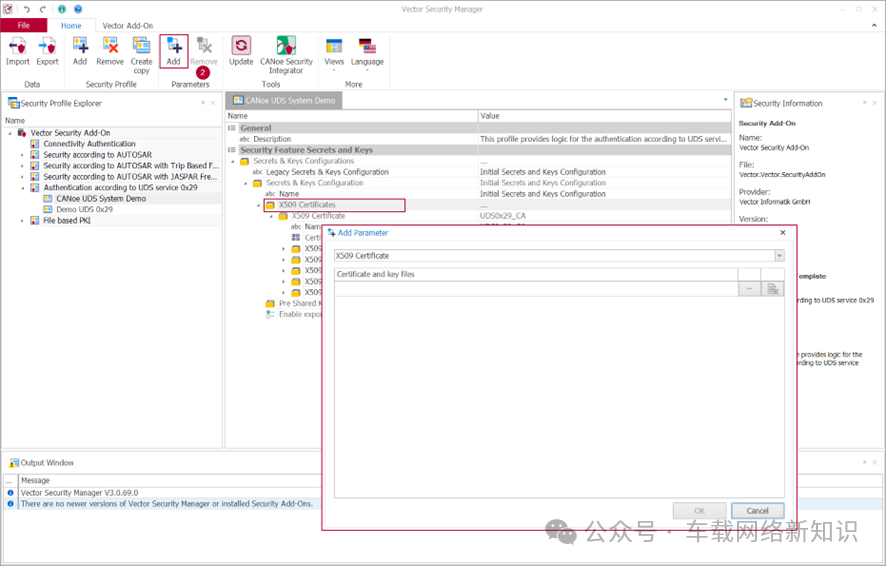The height and width of the screenshot is (566, 886).
Task: Open the X509 Certificate combo box dropdown
Action: coord(779,256)
